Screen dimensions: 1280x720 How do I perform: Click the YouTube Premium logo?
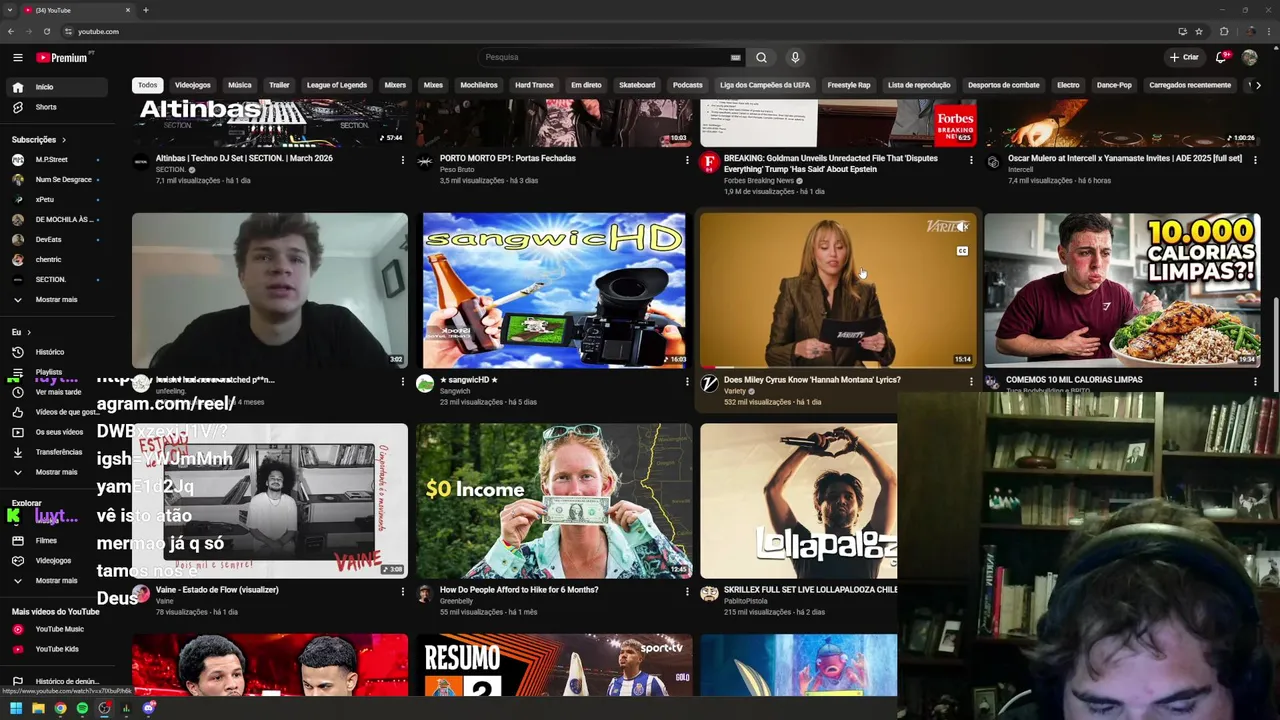click(64, 57)
